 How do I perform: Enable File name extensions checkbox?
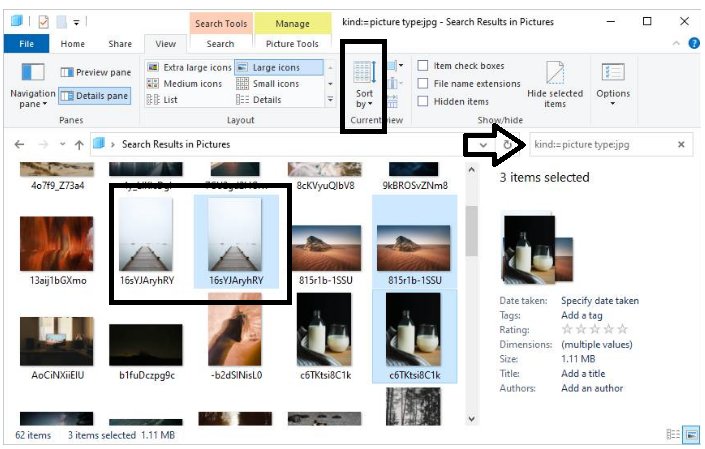click(x=423, y=84)
